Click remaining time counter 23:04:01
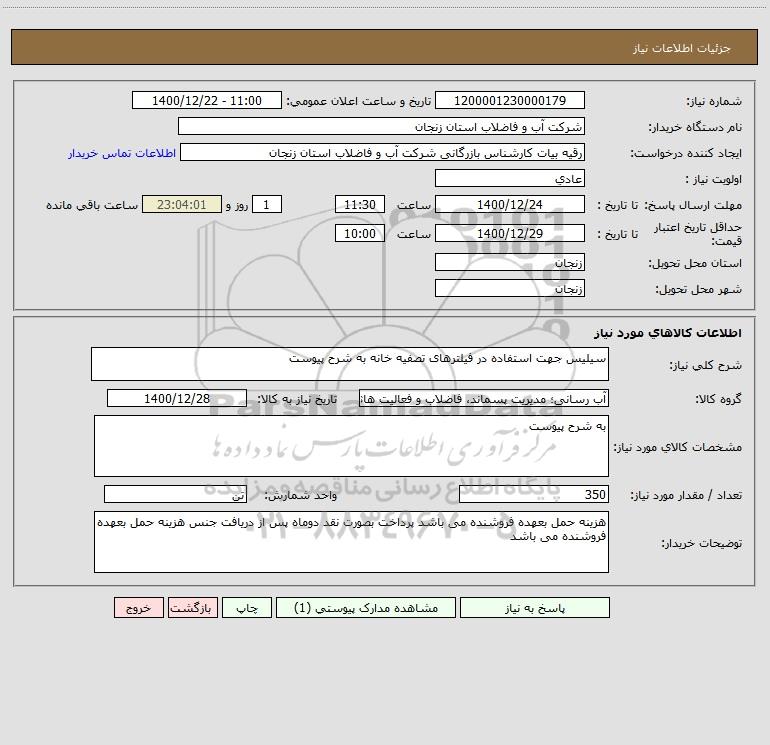Screen dimensions: 770x745 (x=182, y=204)
